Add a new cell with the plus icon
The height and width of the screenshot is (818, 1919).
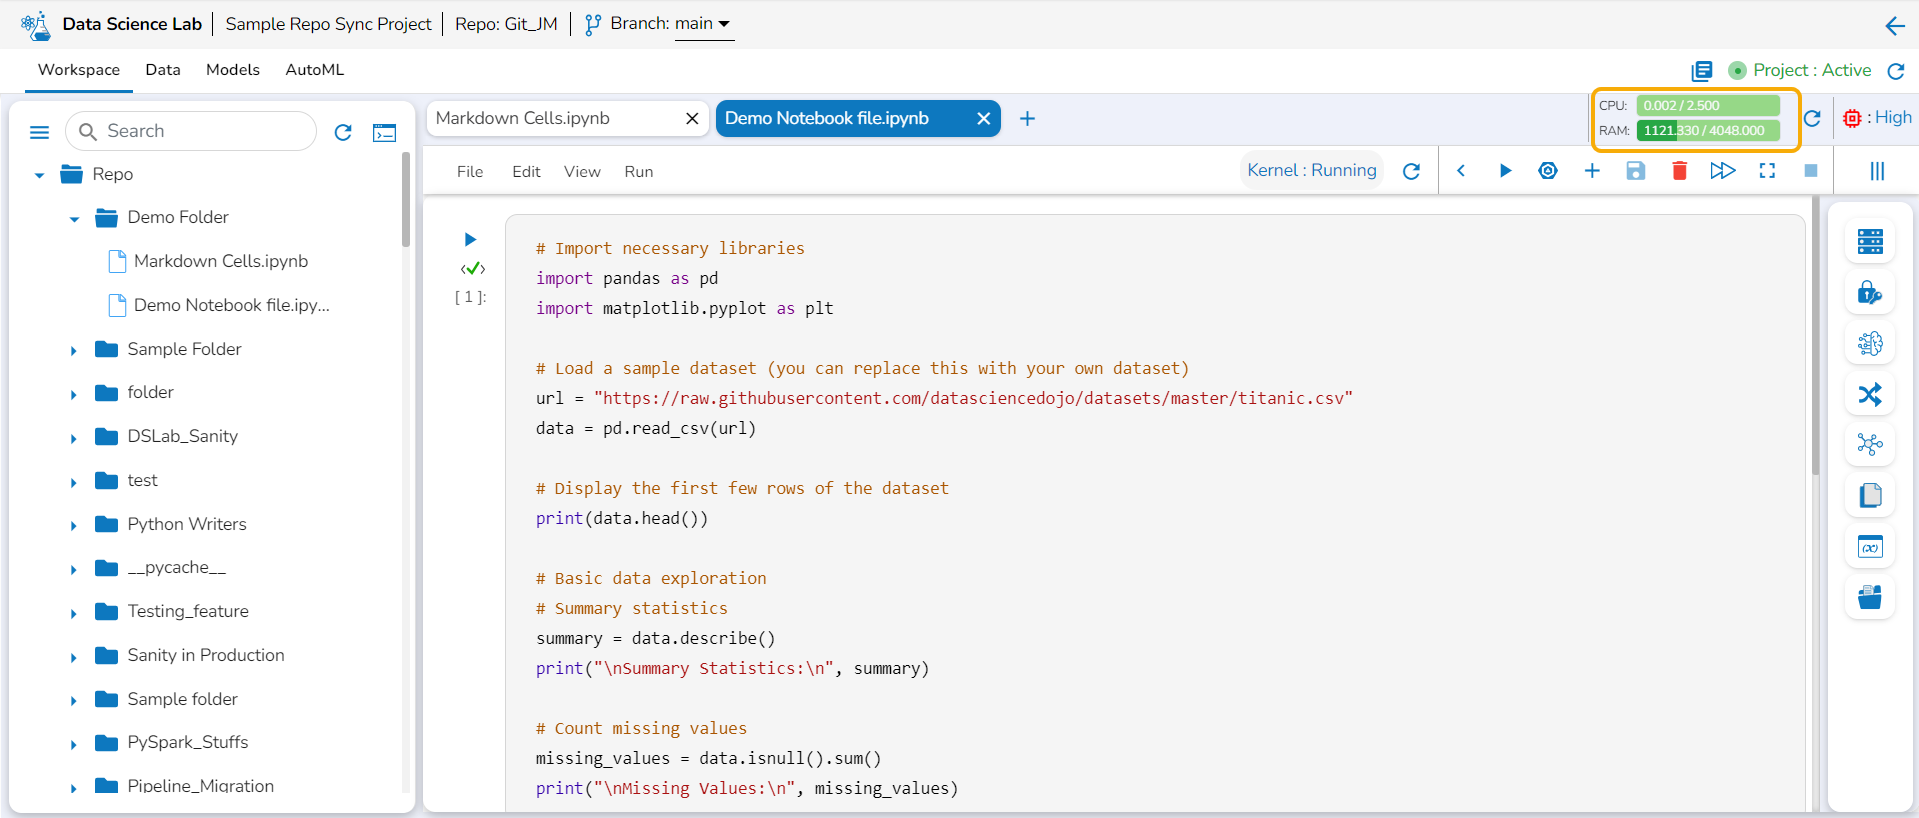click(1592, 171)
